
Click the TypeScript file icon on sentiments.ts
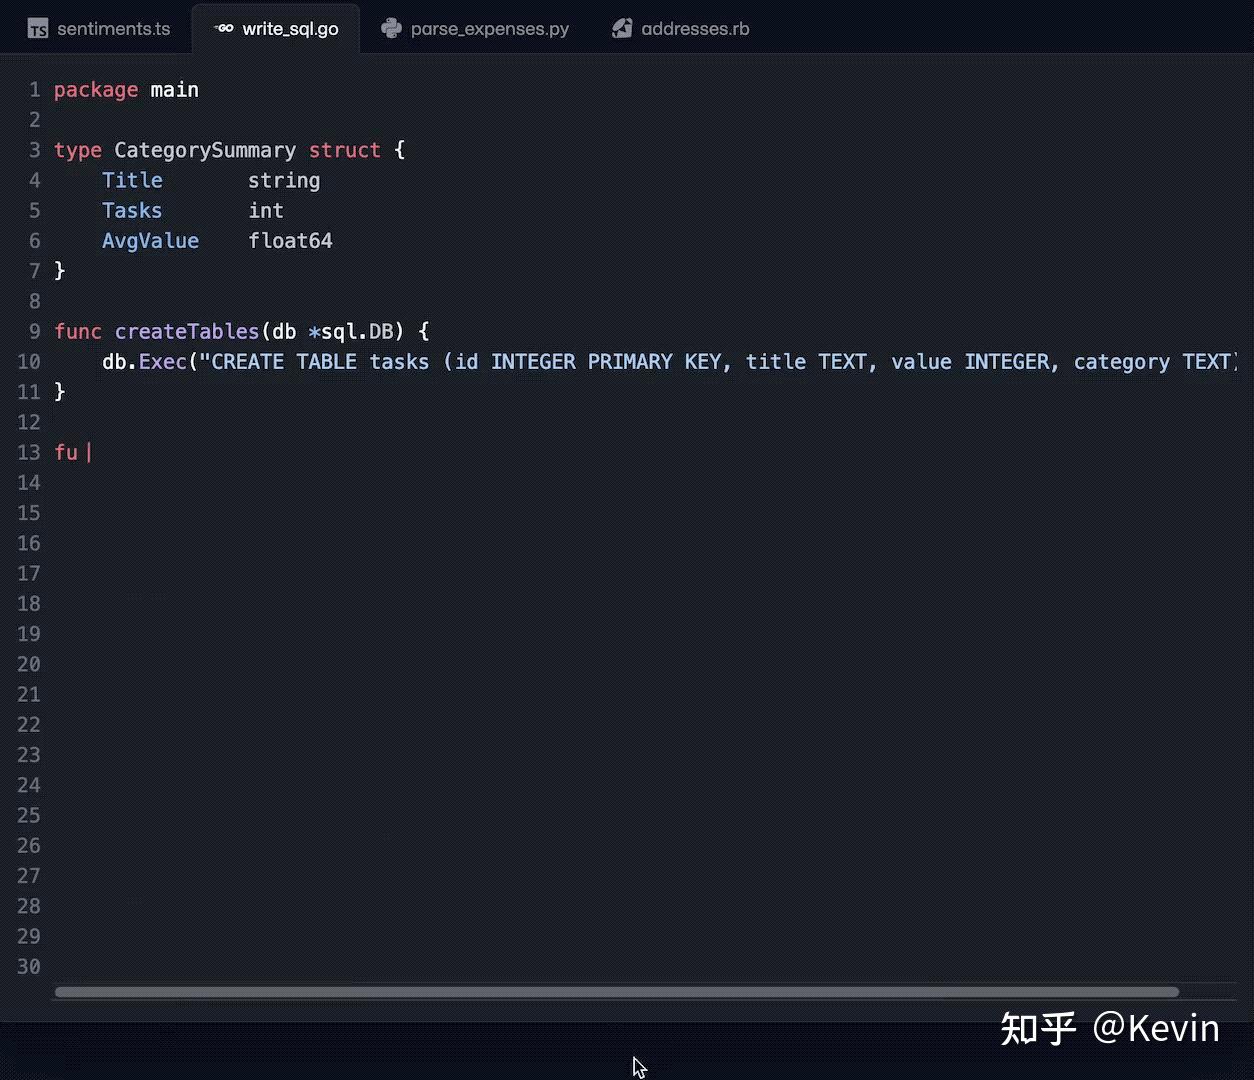point(36,28)
